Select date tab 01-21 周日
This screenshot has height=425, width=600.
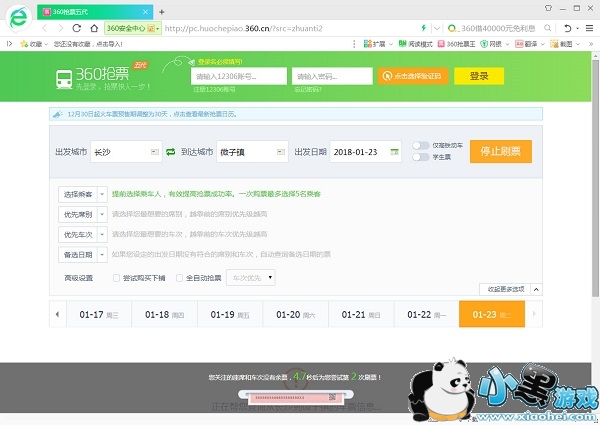point(361,314)
